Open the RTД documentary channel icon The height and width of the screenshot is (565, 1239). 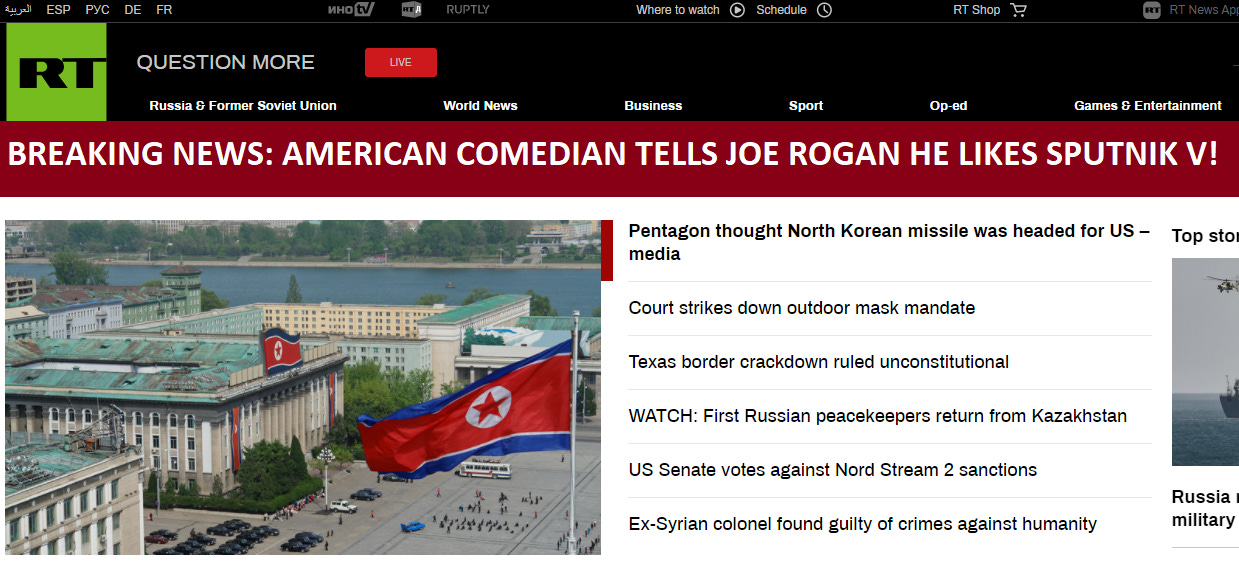pos(411,10)
